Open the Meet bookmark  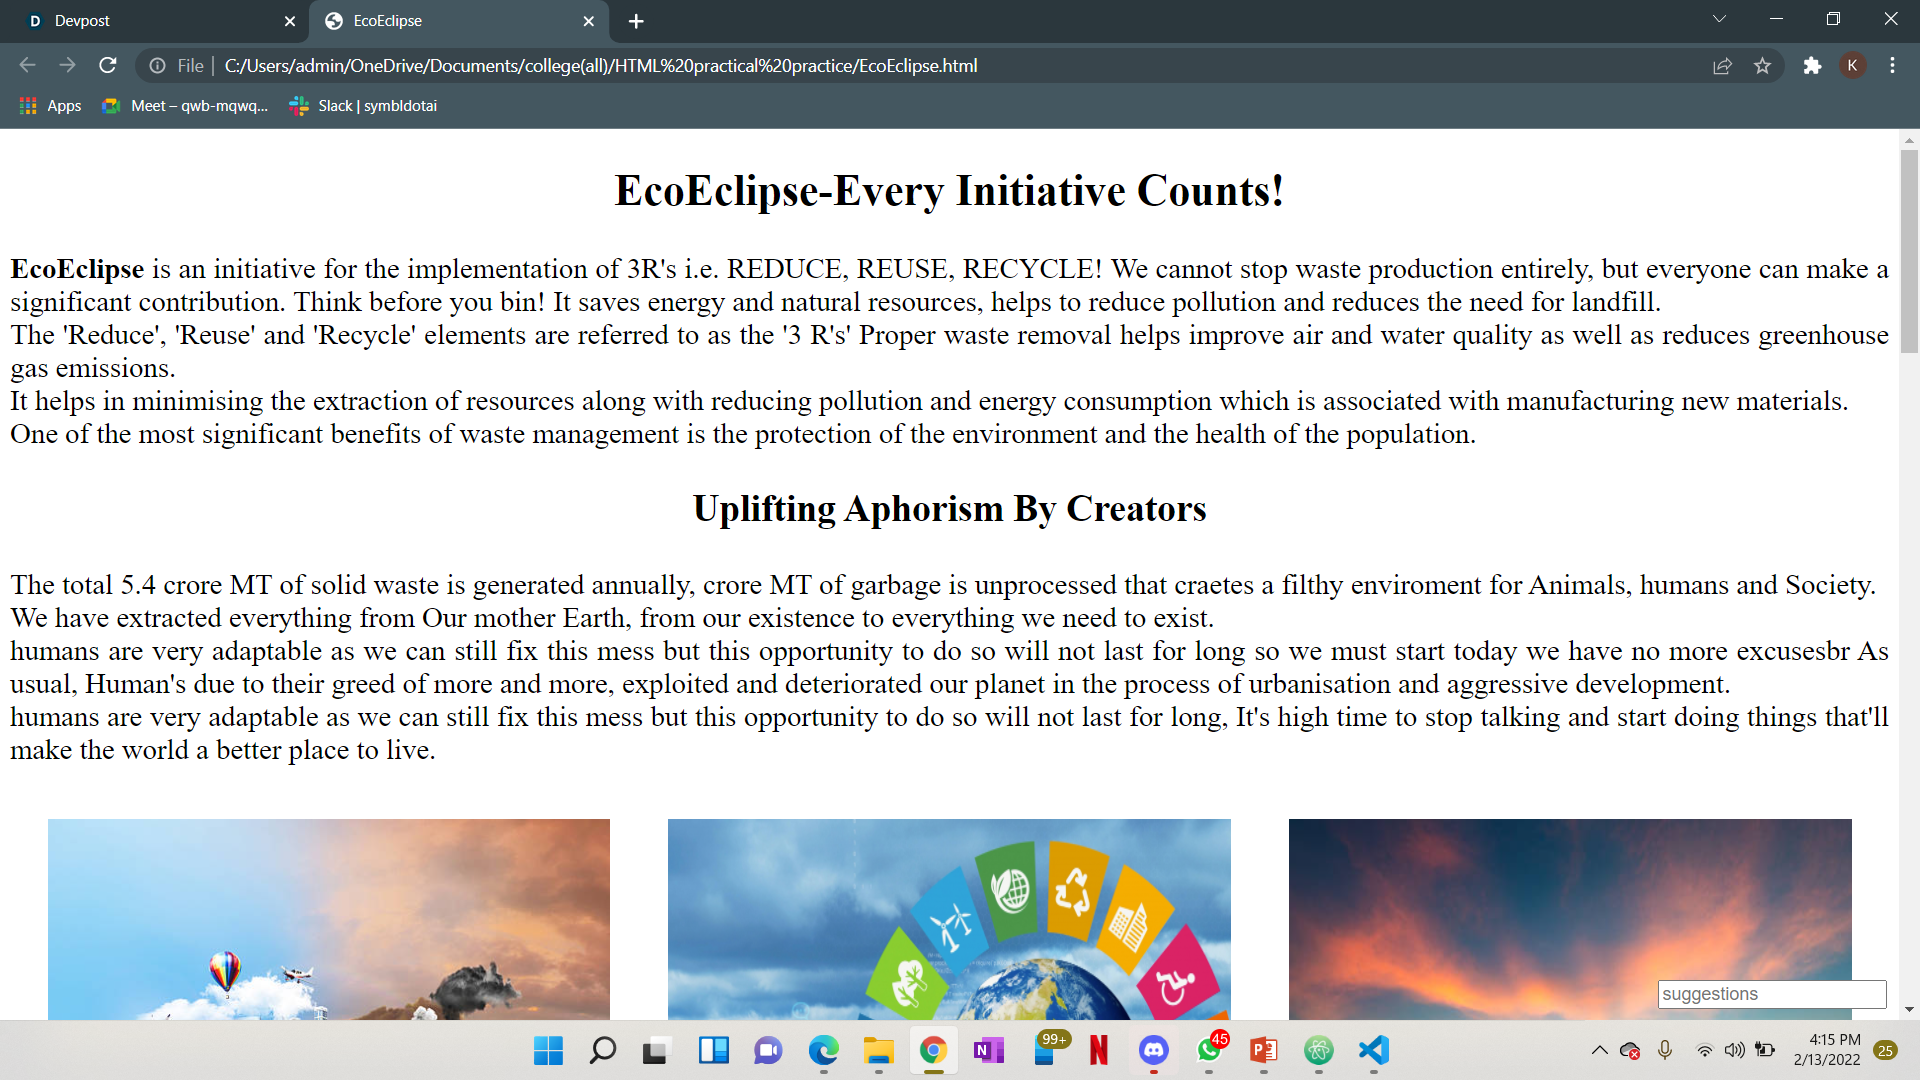184,105
